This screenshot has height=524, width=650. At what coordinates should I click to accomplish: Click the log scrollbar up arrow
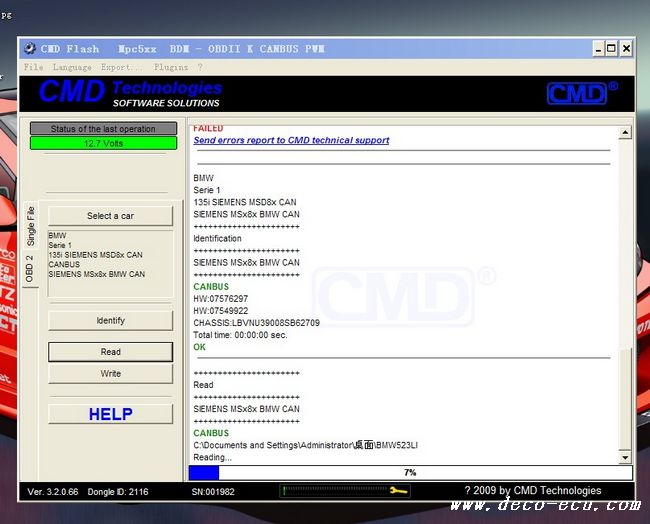(625, 132)
